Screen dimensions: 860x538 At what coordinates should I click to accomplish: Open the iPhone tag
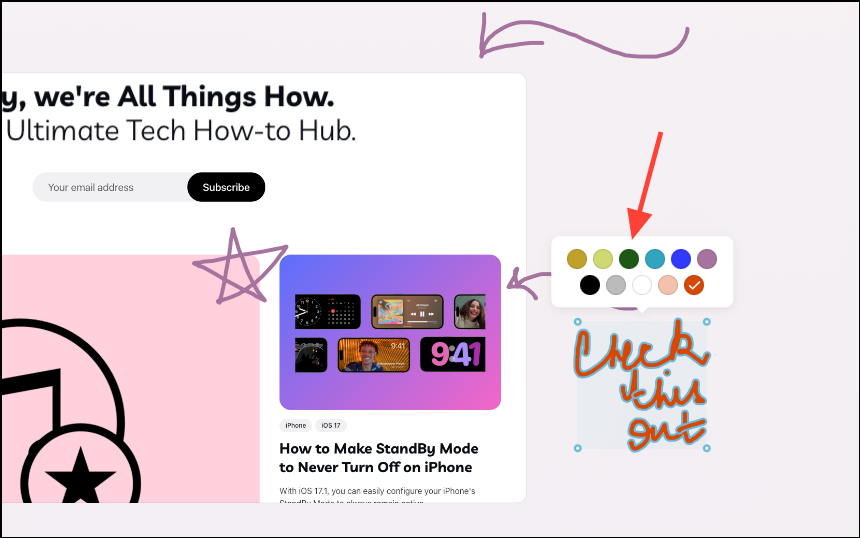pyautogui.click(x=296, y=426)
